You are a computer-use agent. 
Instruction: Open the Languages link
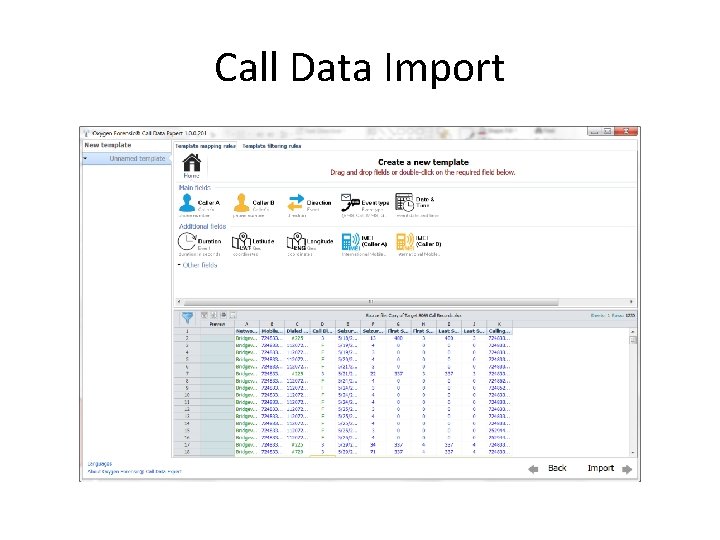(100, 464)
